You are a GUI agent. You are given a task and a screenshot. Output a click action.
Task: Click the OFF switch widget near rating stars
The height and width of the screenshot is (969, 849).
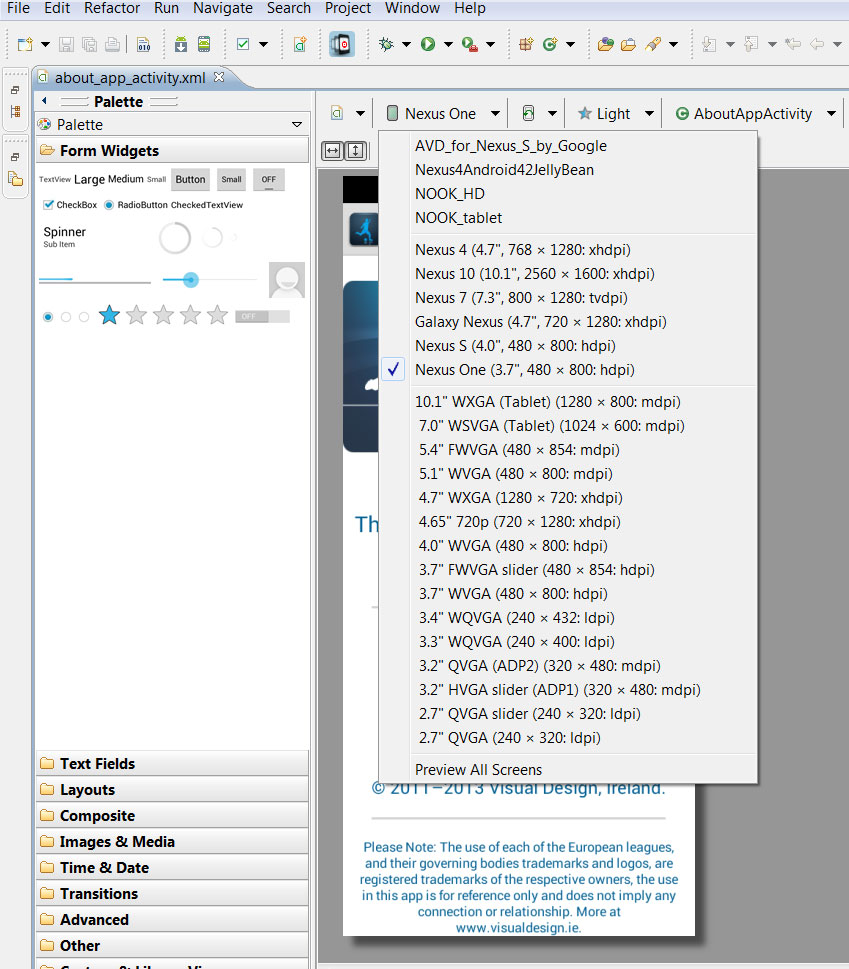262,316
